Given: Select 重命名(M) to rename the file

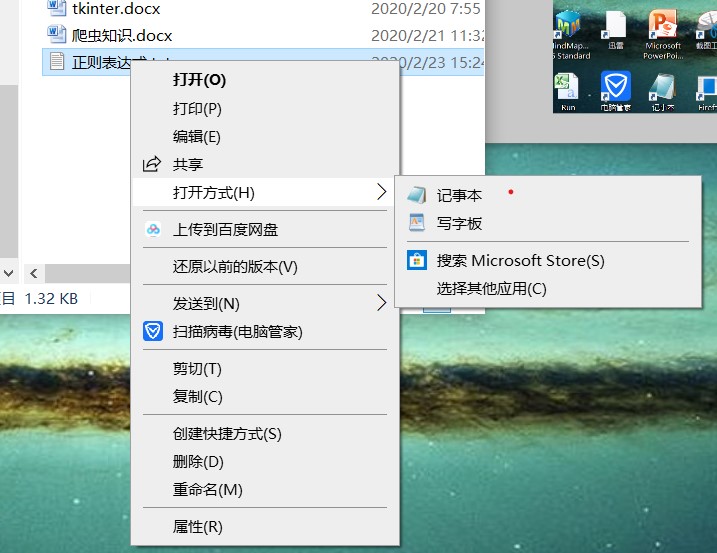Looking at the screenshot, I should pos(207,490).
